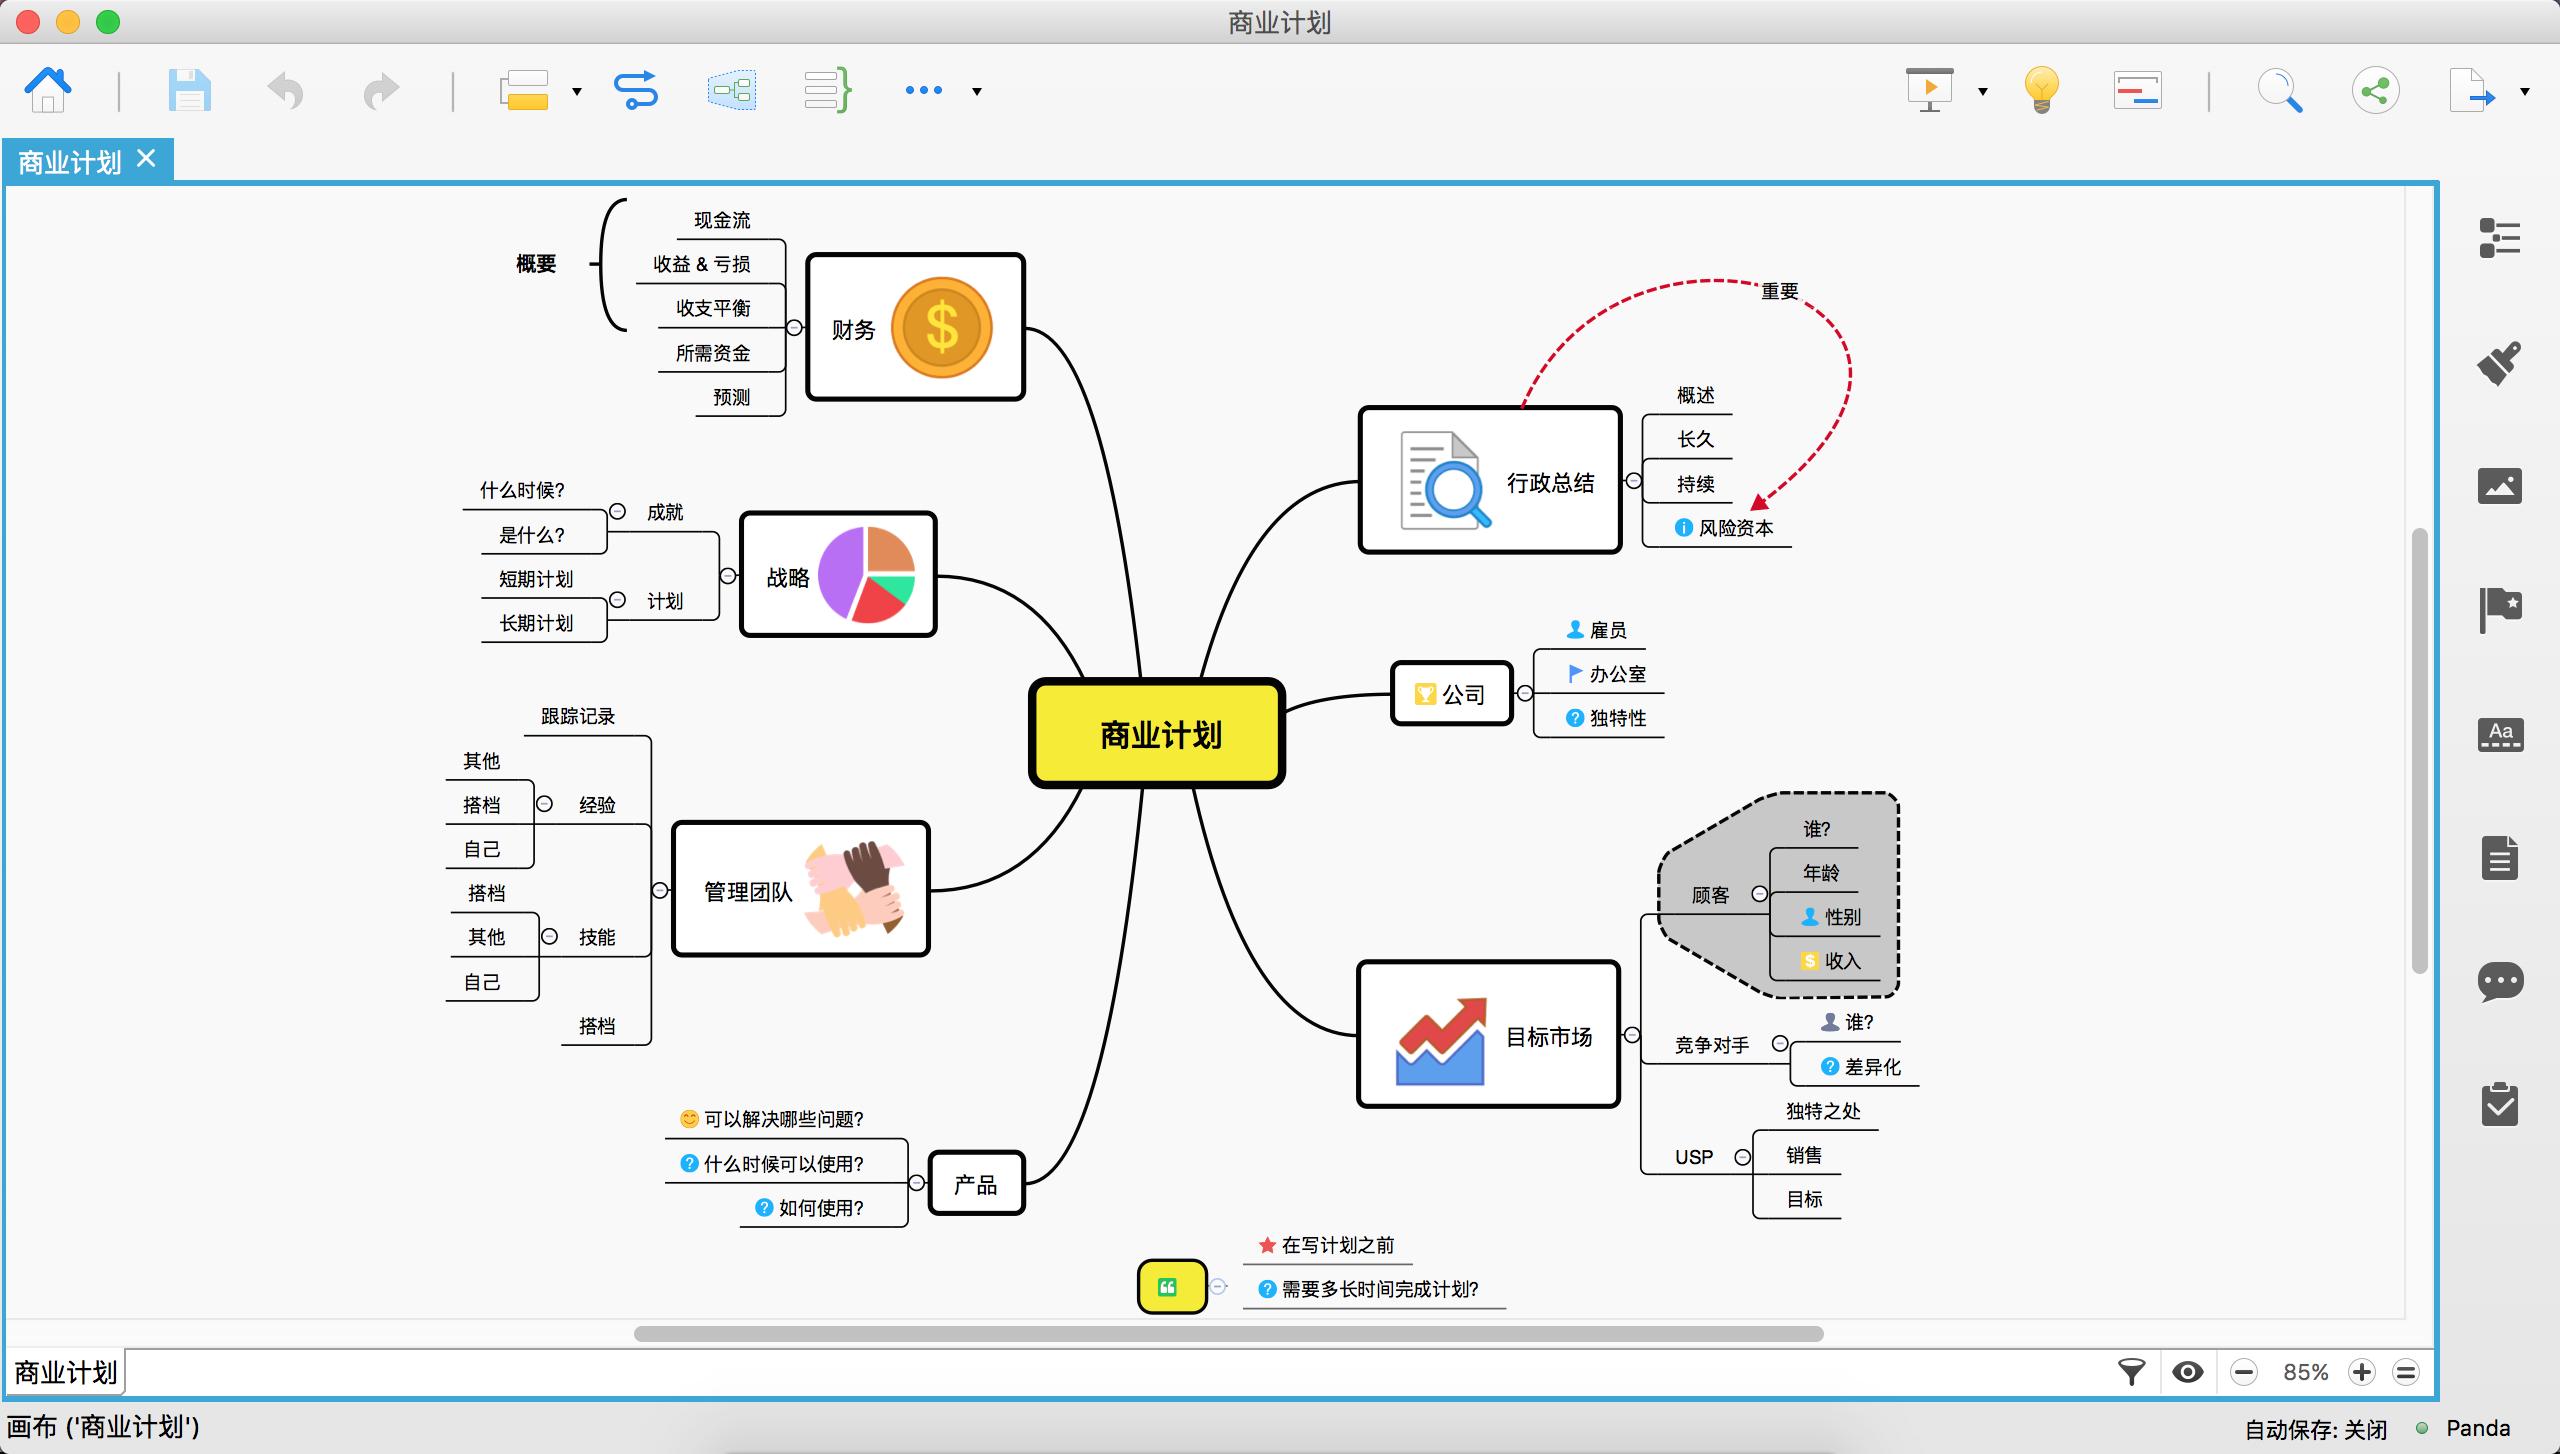This screenshot has width=2560, height=1454.
Task: Reset zoom with equals button
Action: pyautogui.click(x=2406, y=1372)
